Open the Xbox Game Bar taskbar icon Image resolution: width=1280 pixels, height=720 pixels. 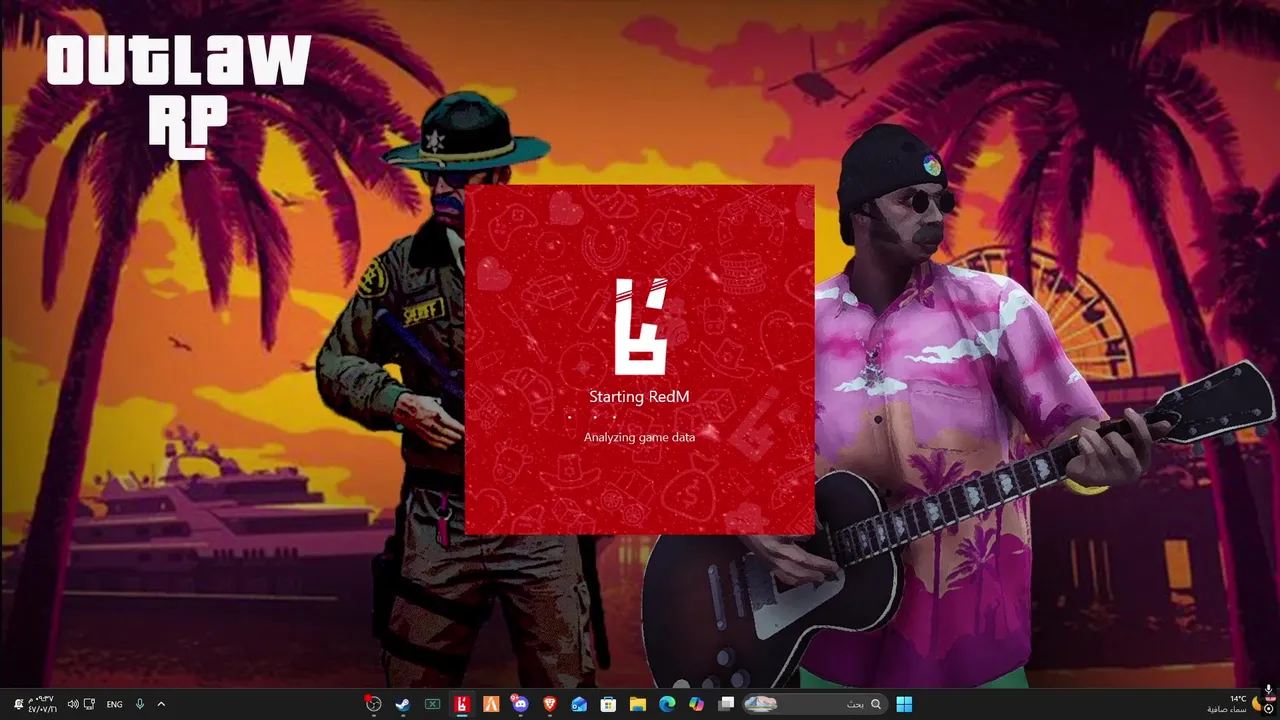[x=432, y=704]
